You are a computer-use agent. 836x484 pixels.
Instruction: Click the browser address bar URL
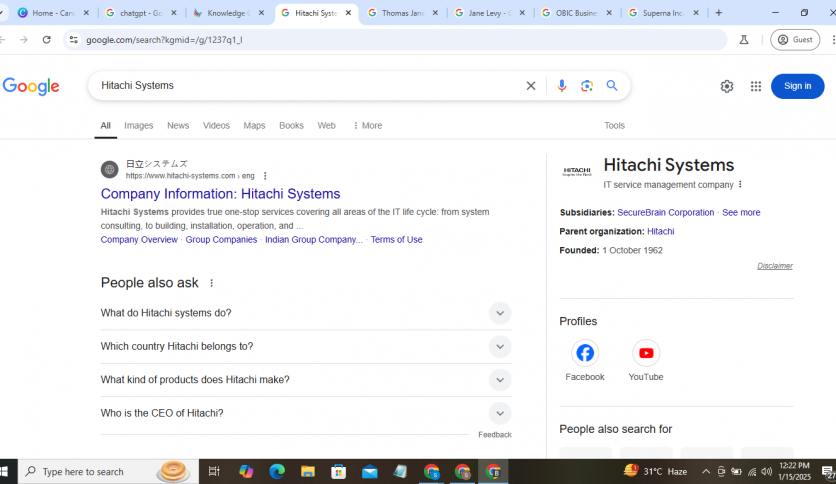click(x=164, y=39)
